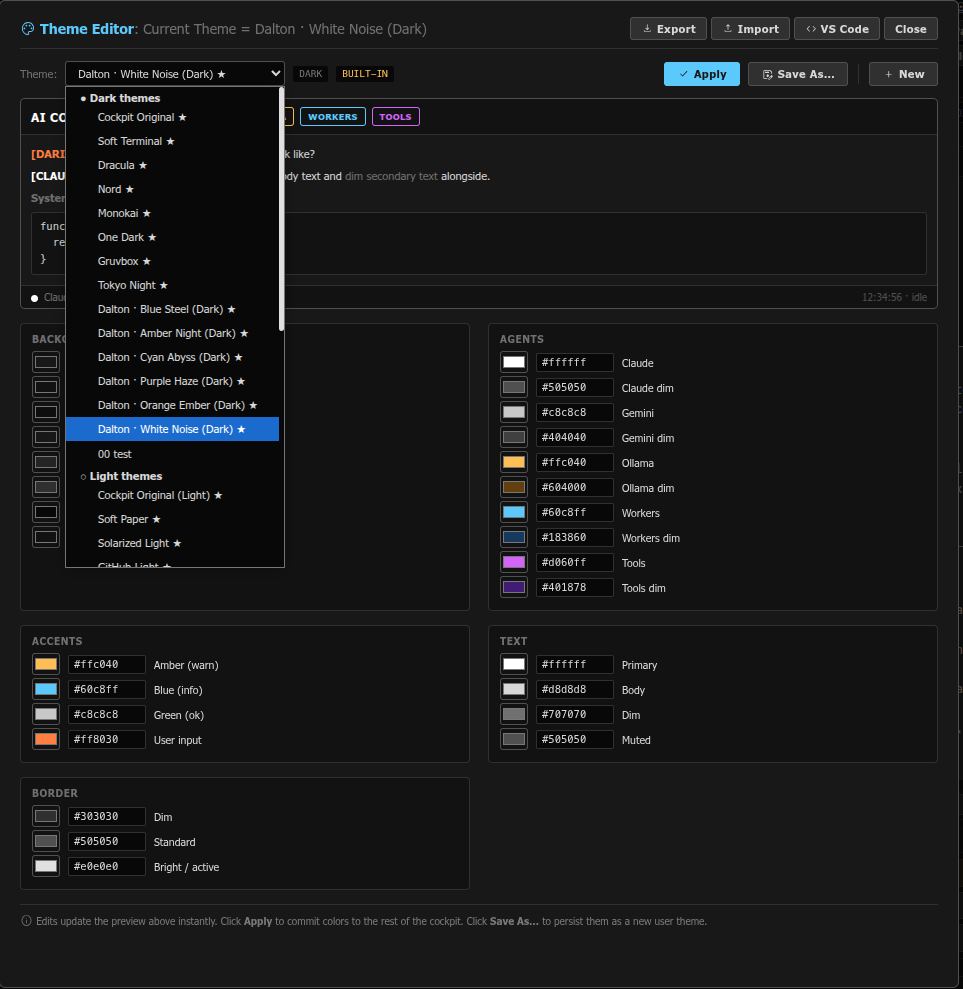Edit the Workers hex field #60c8ff
This screenshot has width=963, height=989.
tap(575, 512)
